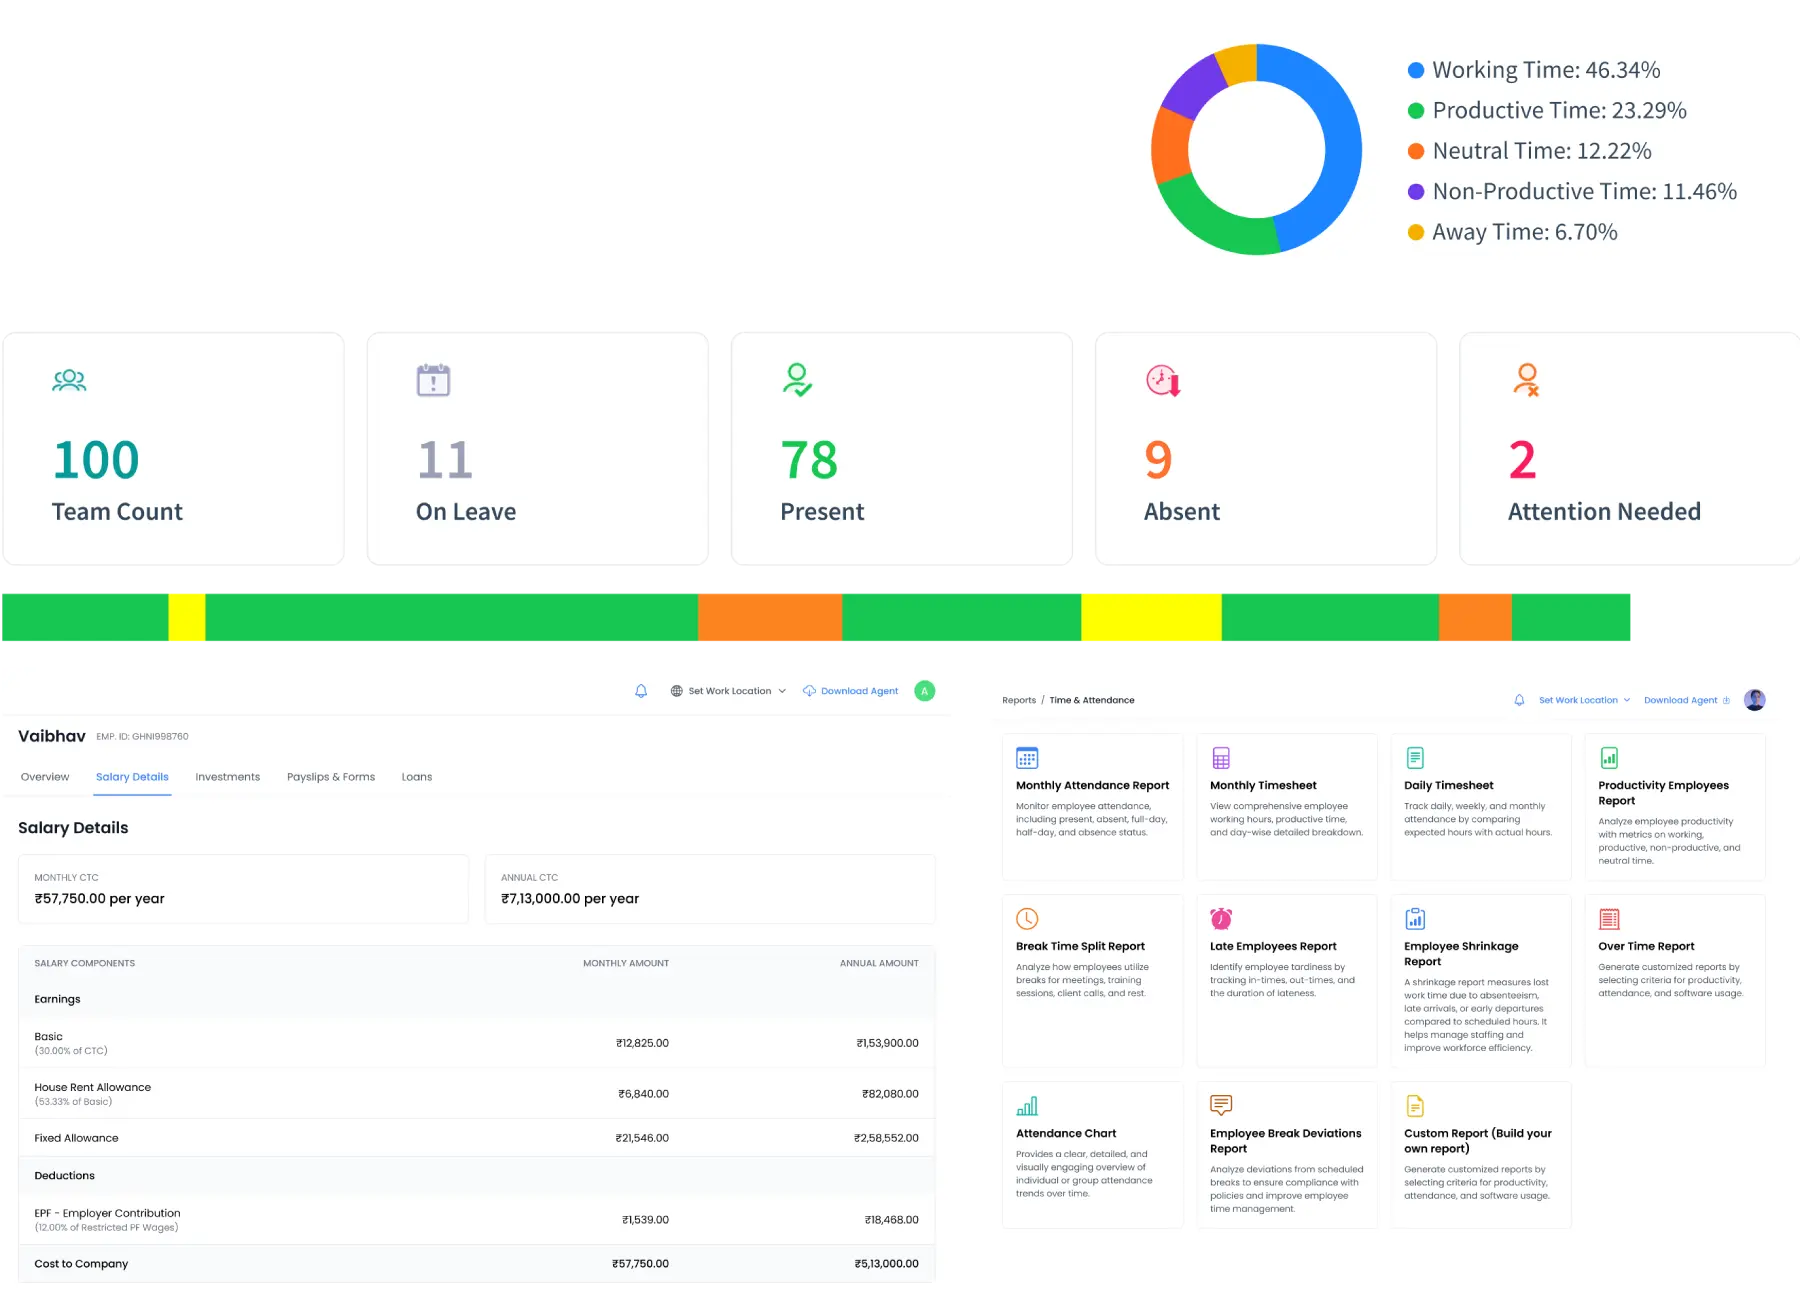
Task: Click the Daily Timesheet document icon
Action: (x=1416, y=757)
